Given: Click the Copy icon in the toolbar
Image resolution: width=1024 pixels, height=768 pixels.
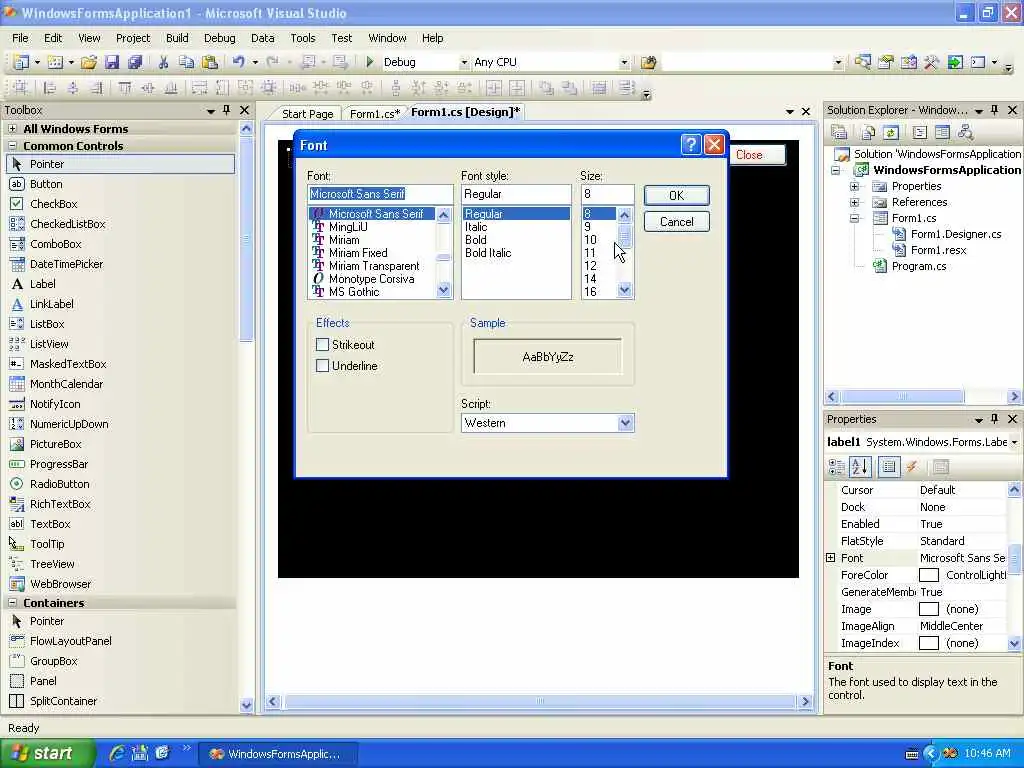Looking at the screenshot, I should point(186,62).
